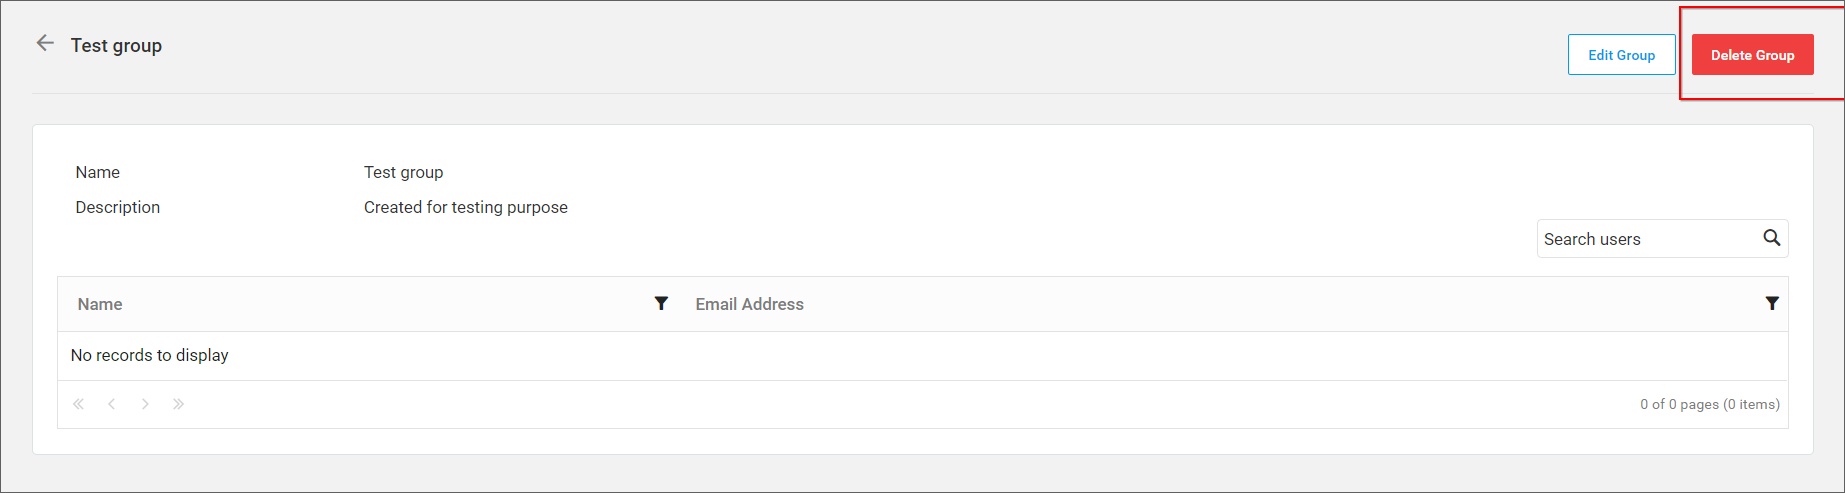Viewport: 1845px width, 493px height.
Task: Select the 'Test group' page title
Action: pos(116,45)
